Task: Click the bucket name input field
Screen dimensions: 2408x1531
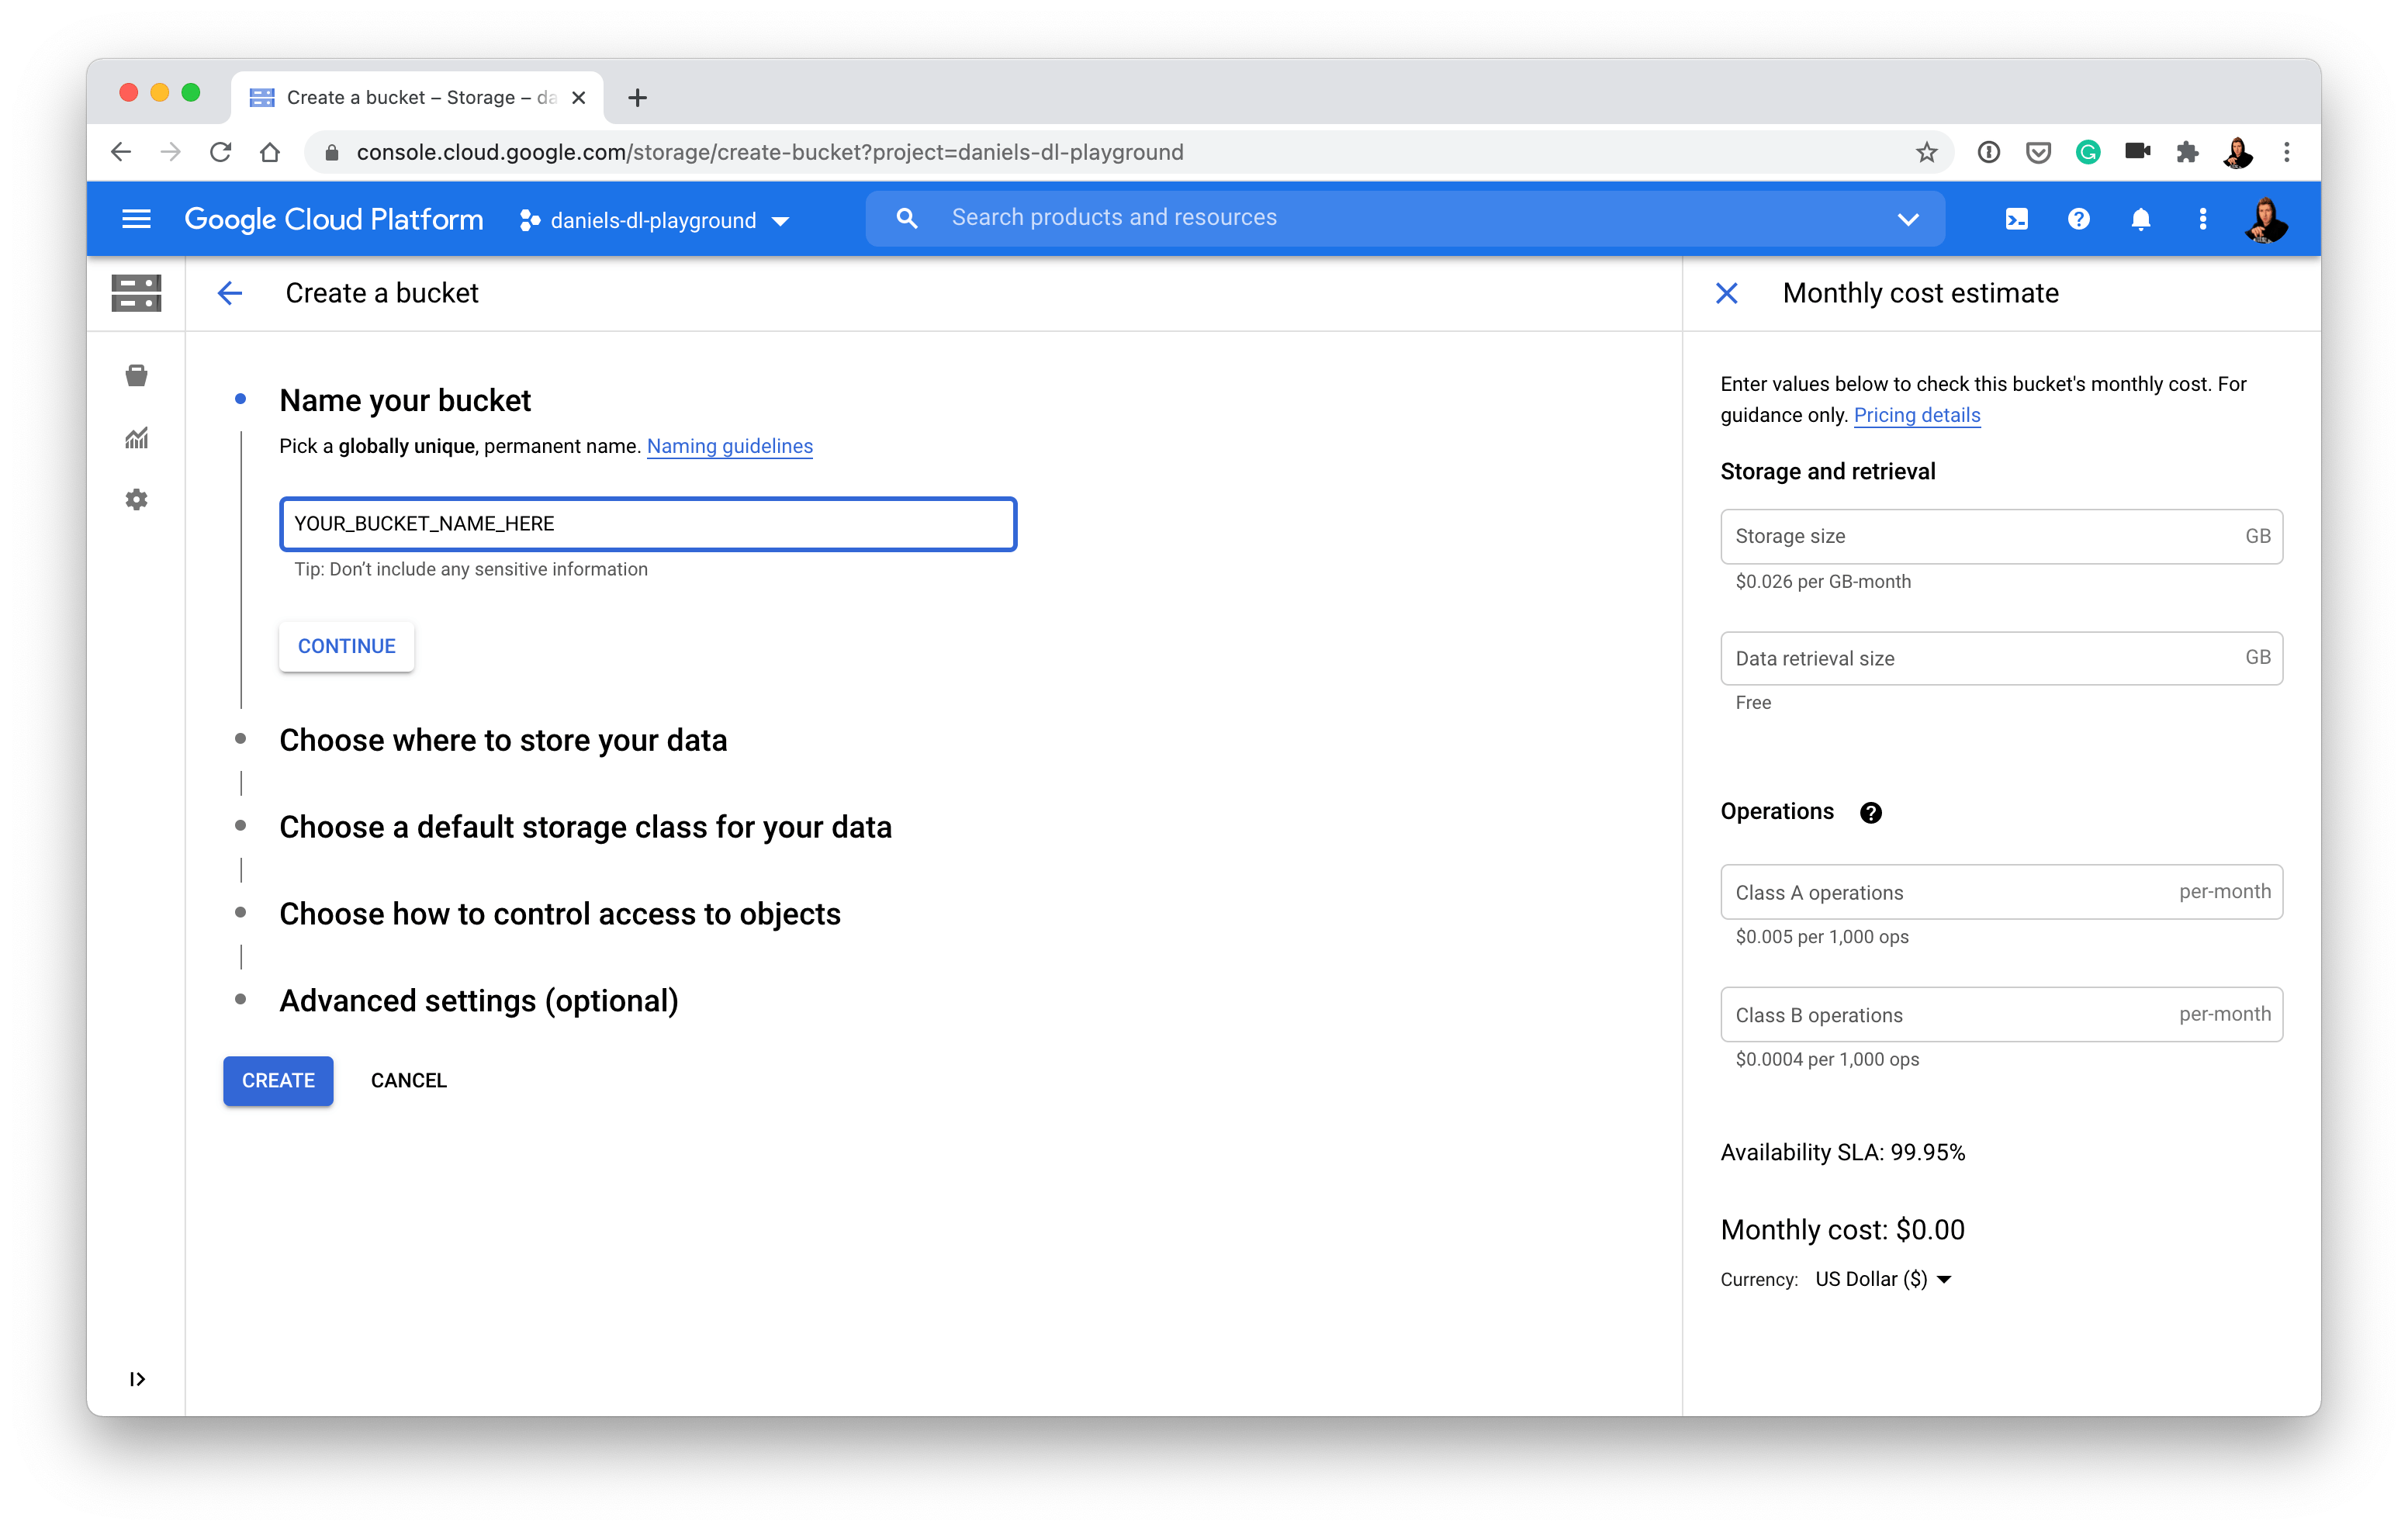Action: click(648, 523)
